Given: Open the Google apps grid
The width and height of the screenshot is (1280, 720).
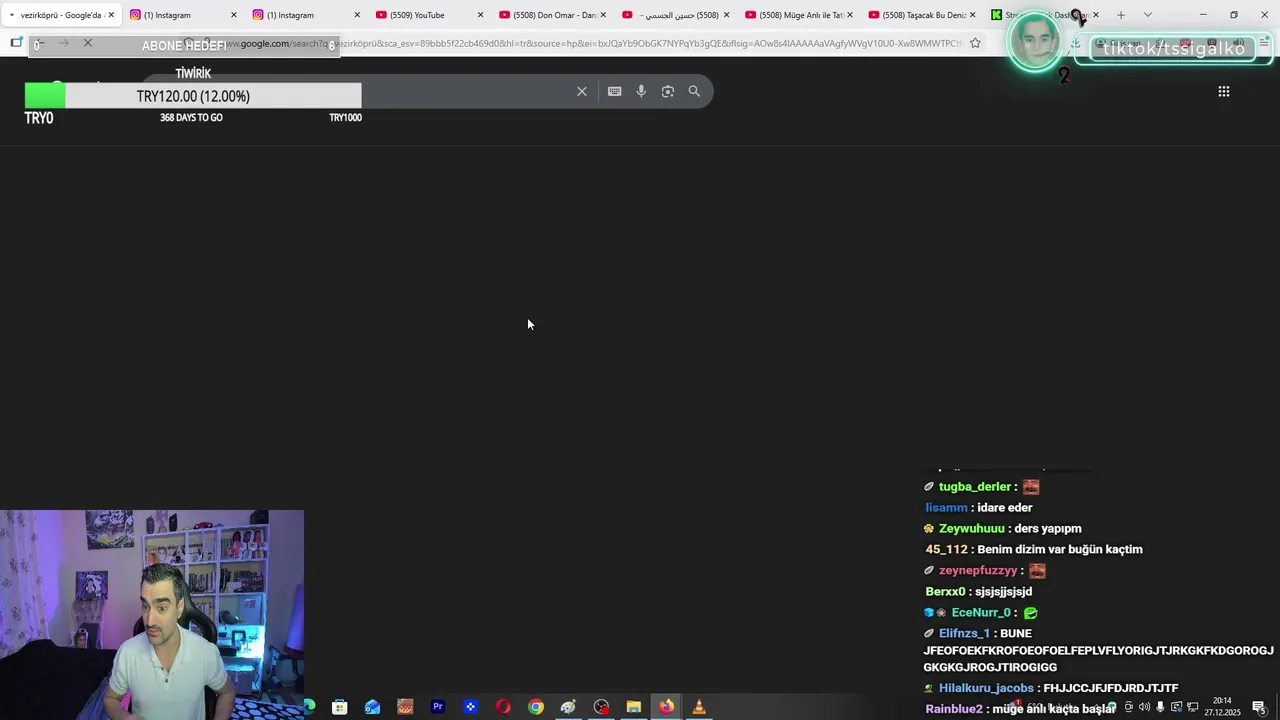Looking at the screenshot, I should tap(1223, 91).
